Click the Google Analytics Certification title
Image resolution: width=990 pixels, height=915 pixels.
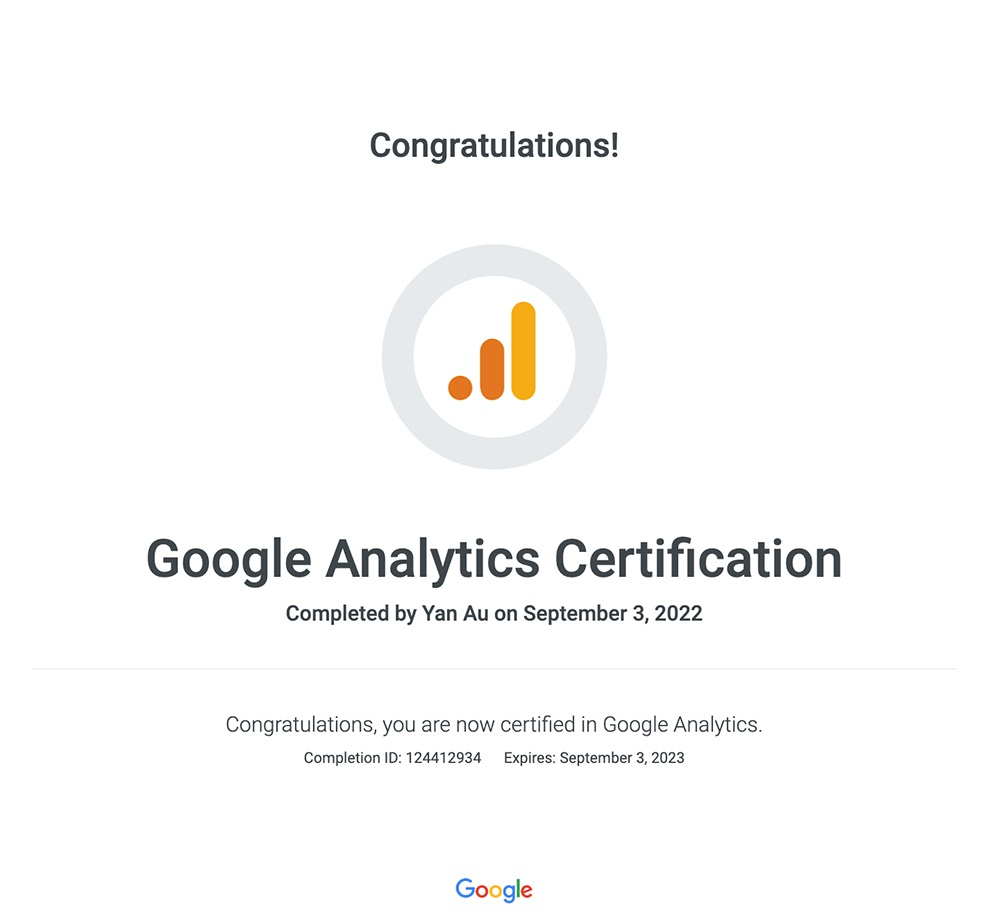[494, 559]
